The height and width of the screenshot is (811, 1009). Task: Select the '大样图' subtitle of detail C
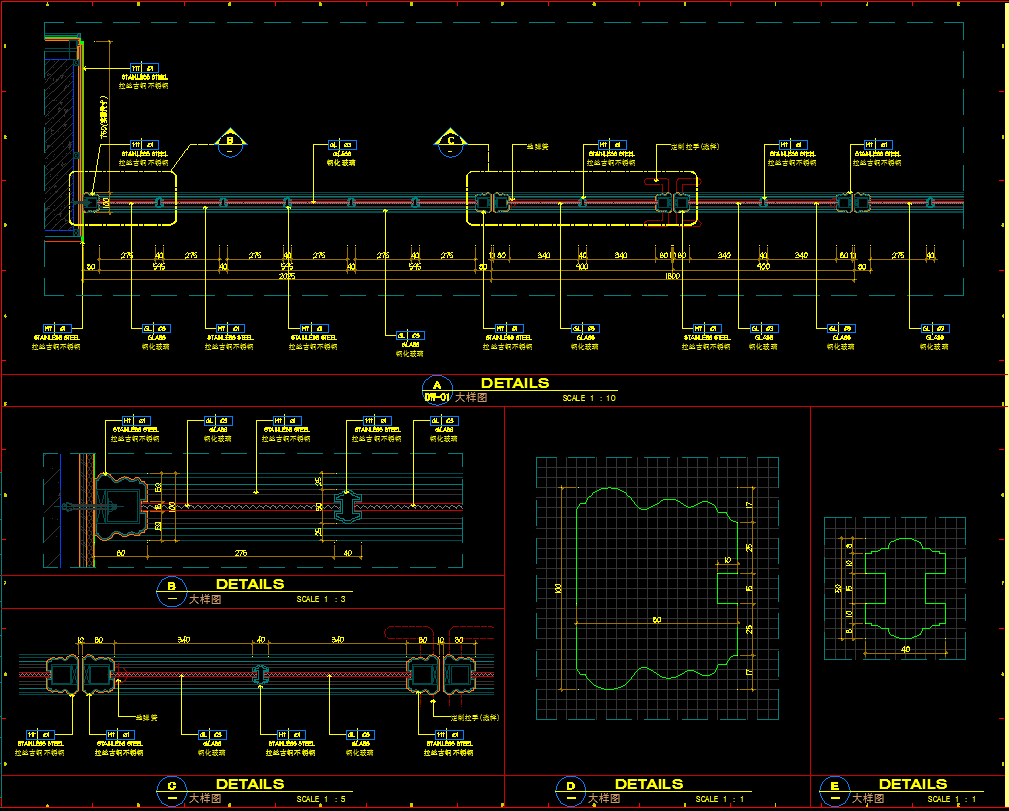click(x=205, y=799)
